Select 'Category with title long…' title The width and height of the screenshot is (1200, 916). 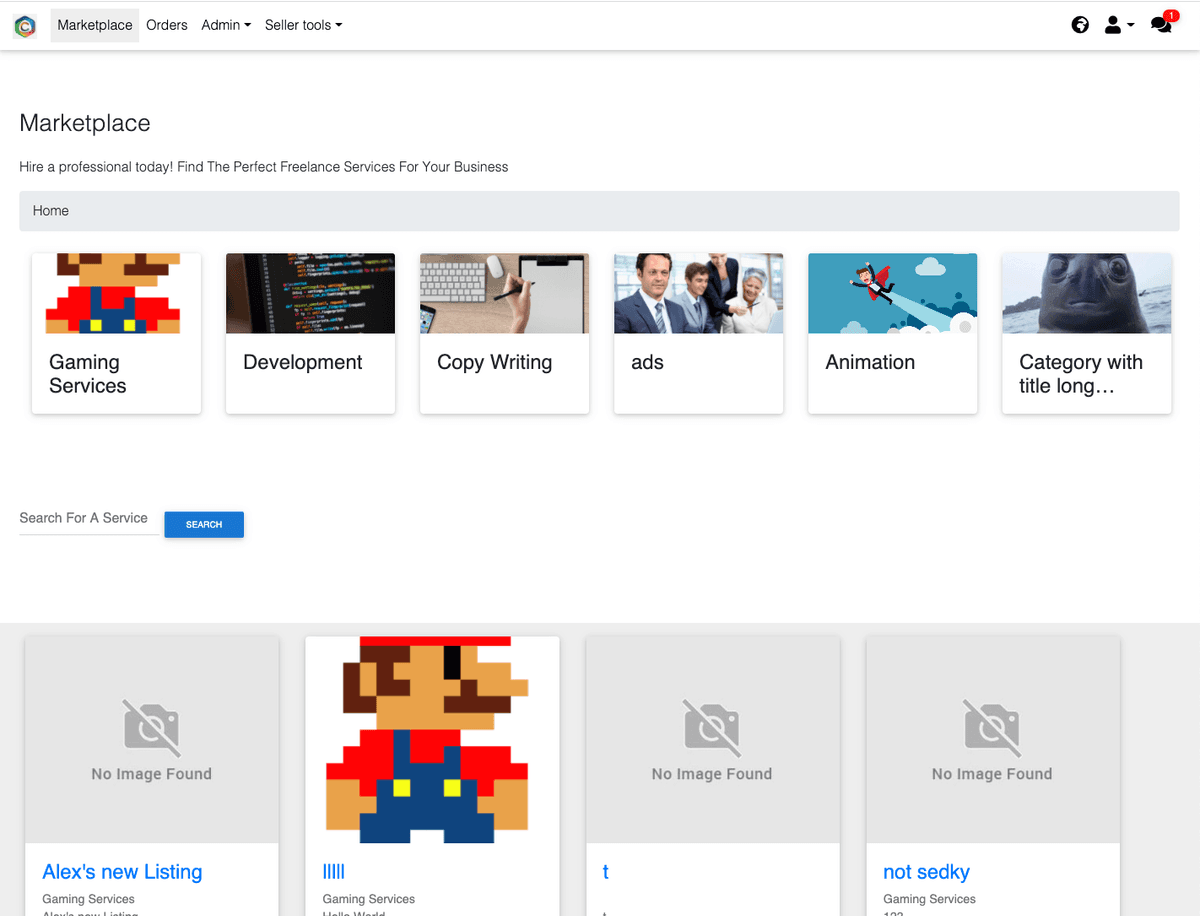(x=1081, y=374)
